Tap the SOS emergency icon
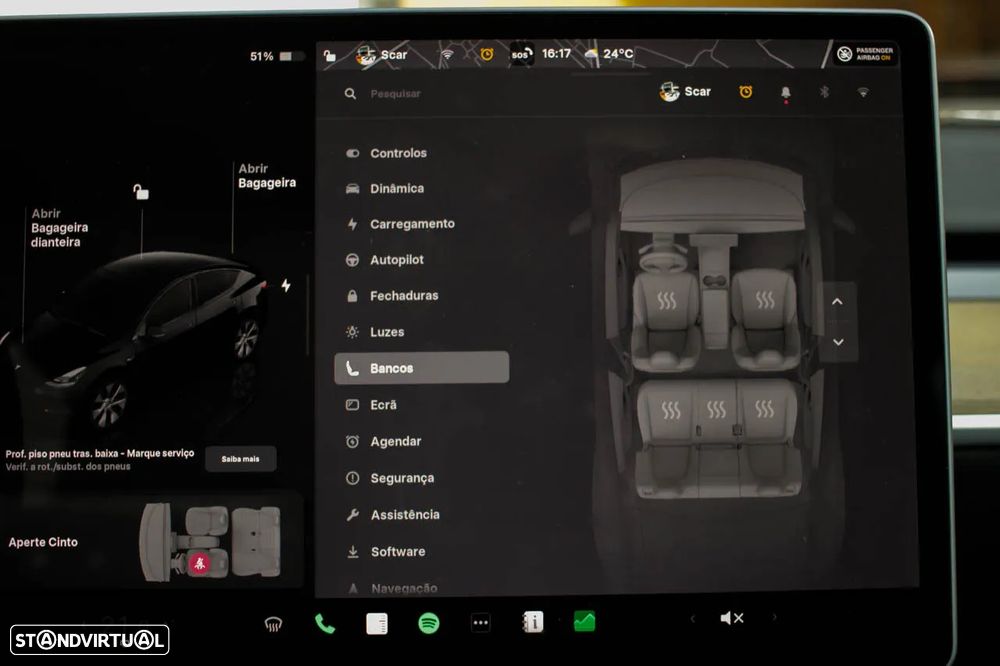 [520, 55]
